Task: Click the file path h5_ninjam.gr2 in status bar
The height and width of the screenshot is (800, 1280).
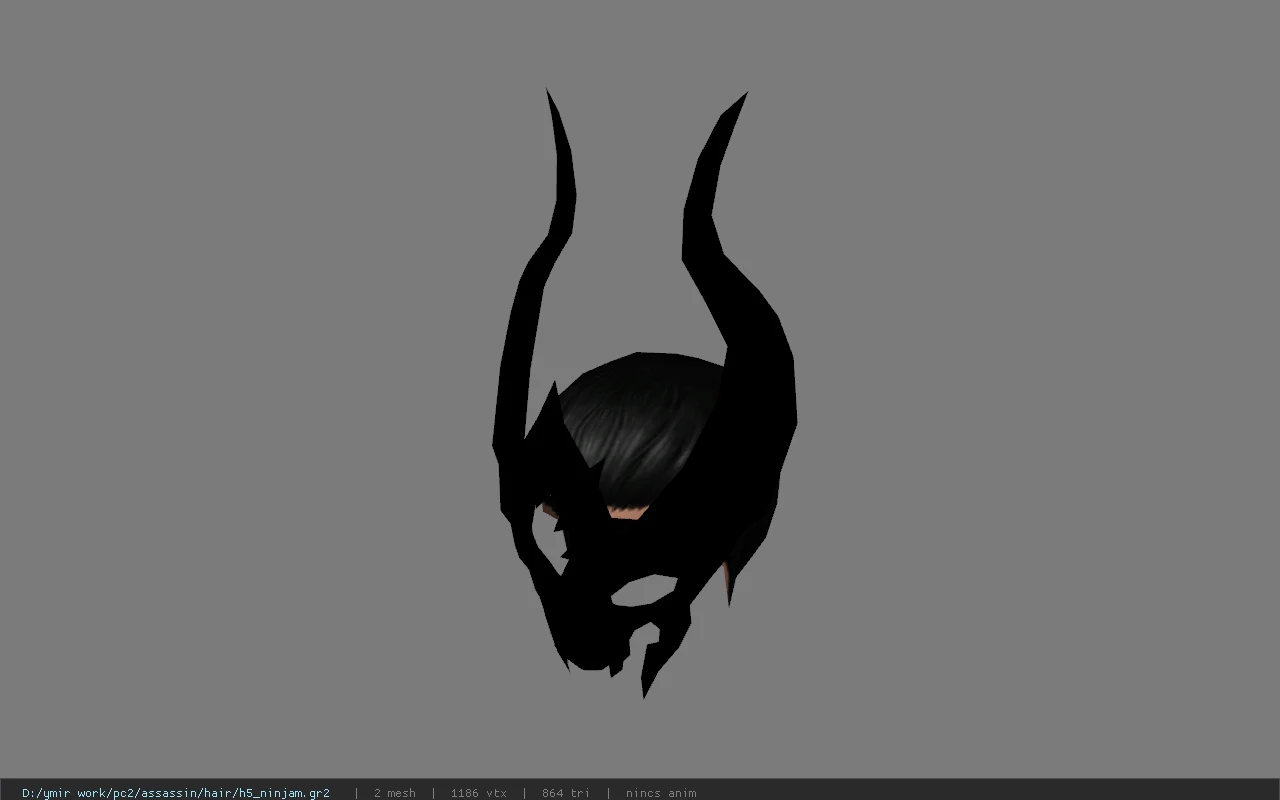Action: coord(176,793)
